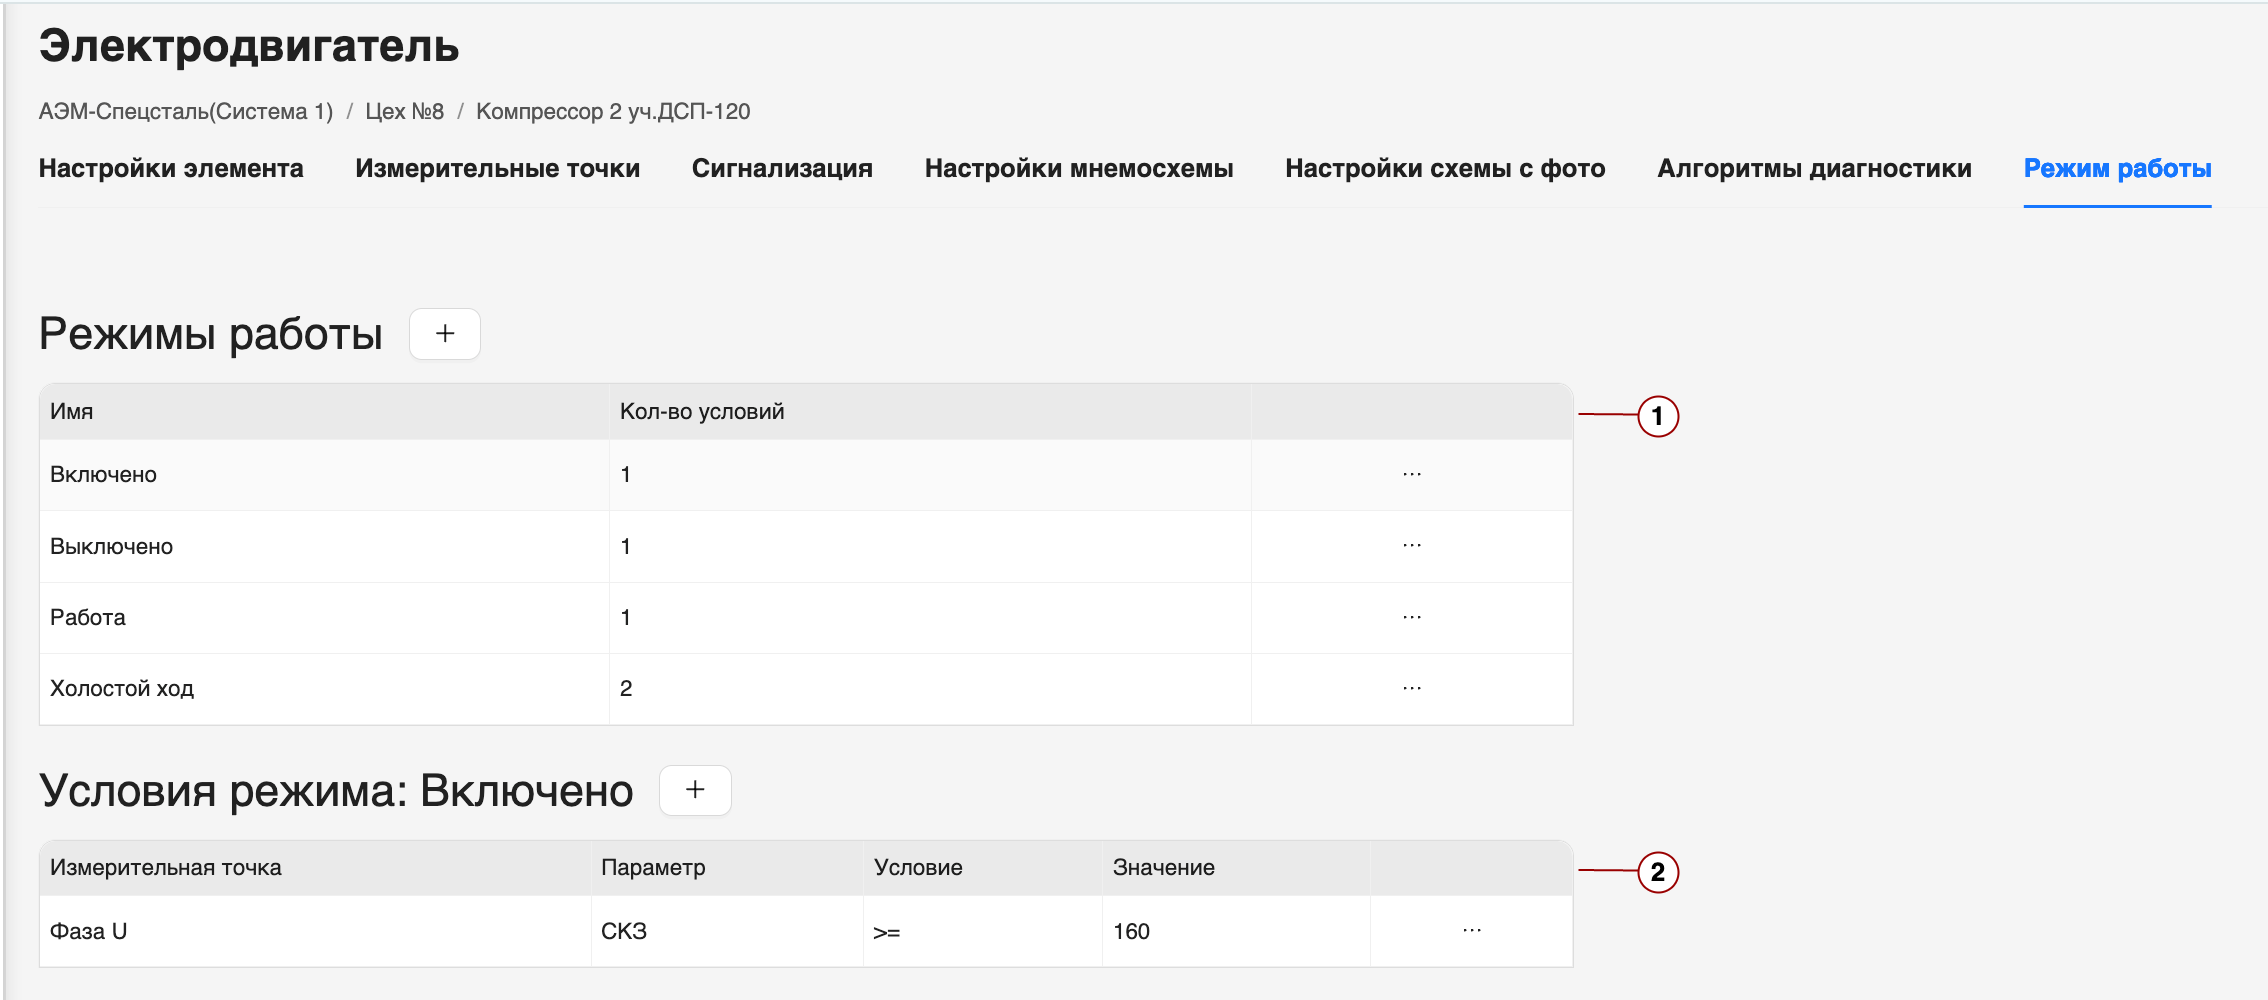Open the "Настройки схемы с фото" tab
The width and height of the screenshot is (2268, 1000).
pyautogui.click(x=1445, y=168)
